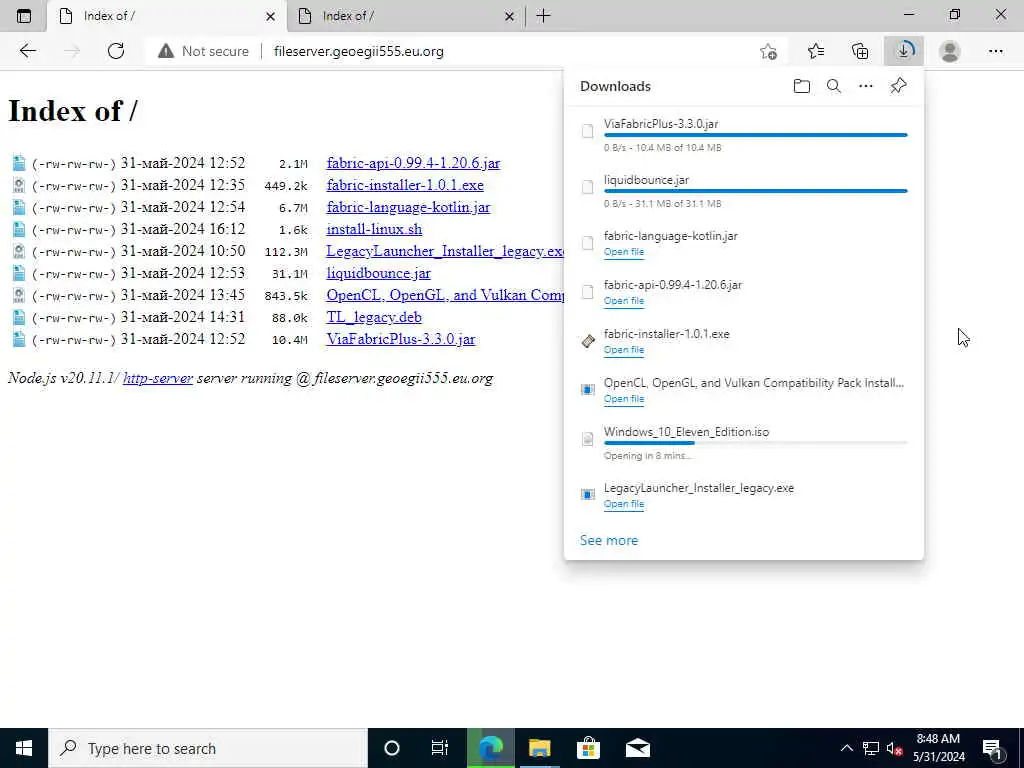Open install-linux.sh link

point(374,229)
